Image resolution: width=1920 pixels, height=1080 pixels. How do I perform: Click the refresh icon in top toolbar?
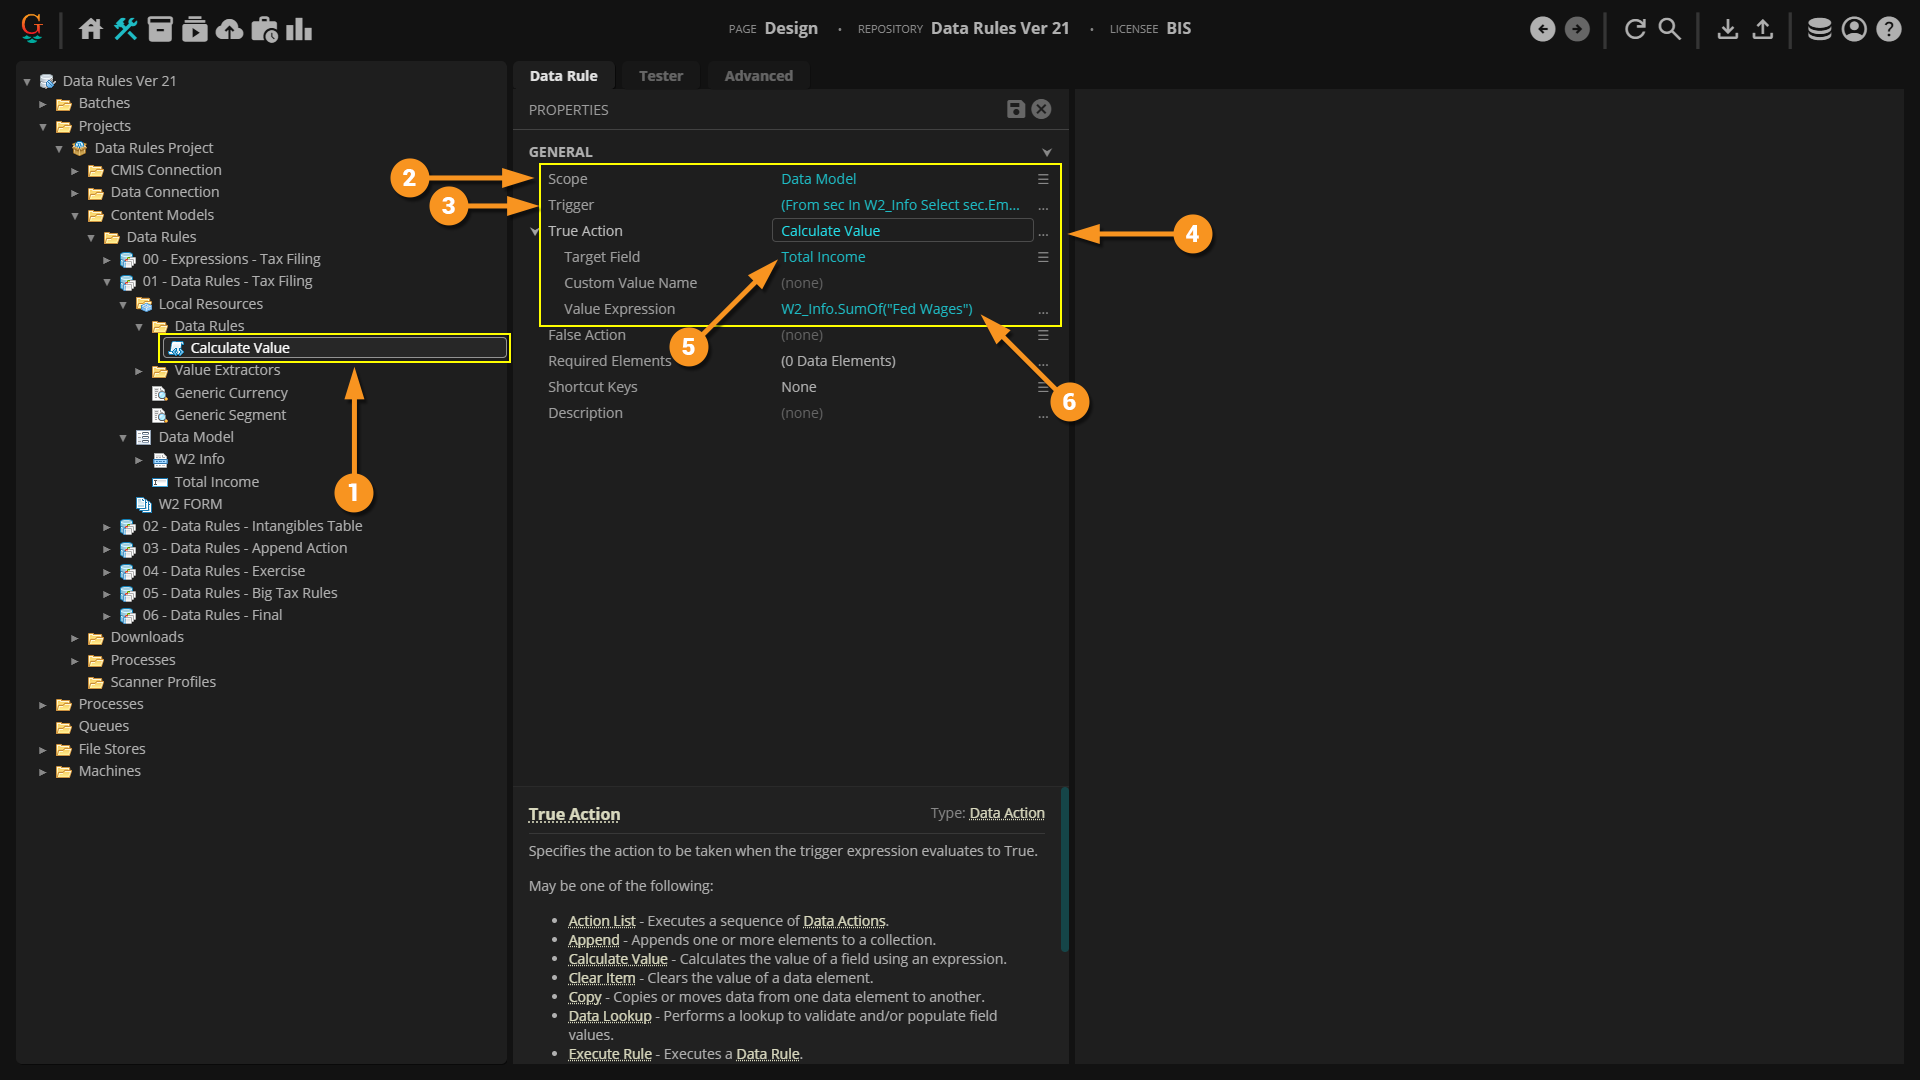tap(1635, 29)
